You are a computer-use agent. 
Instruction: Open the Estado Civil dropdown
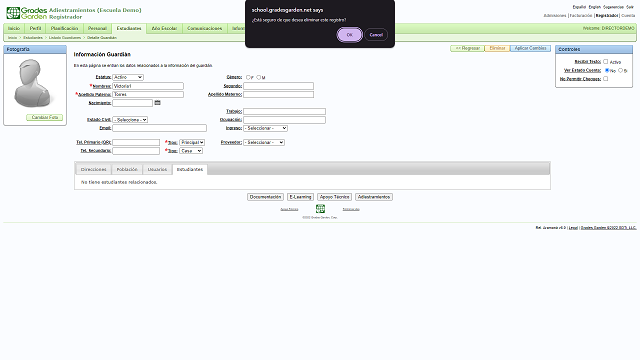tap(130, 120)
